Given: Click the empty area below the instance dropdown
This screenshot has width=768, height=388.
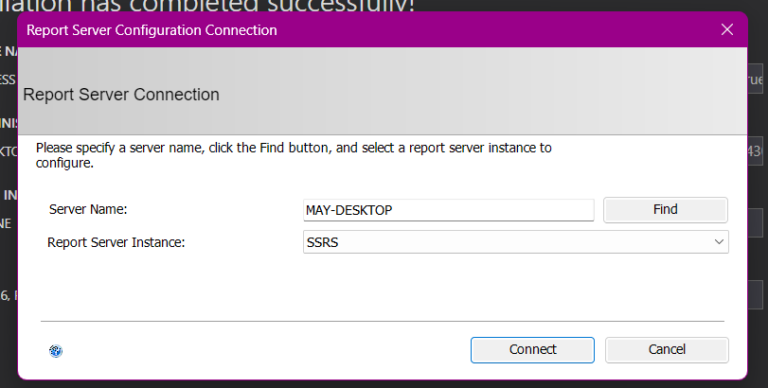Looking at the screenshot, I should [x=382, y=287].
